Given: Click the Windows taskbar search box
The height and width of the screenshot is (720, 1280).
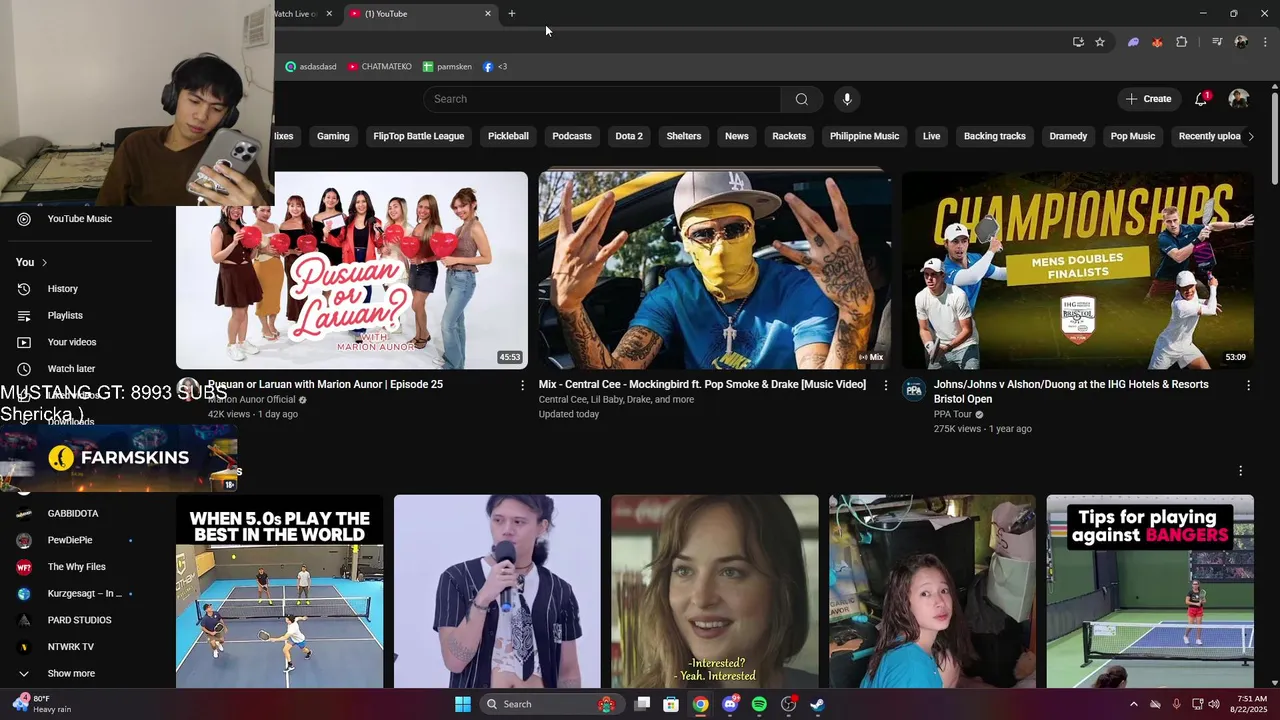Looking at the screenshot, I should coord(550,704).
